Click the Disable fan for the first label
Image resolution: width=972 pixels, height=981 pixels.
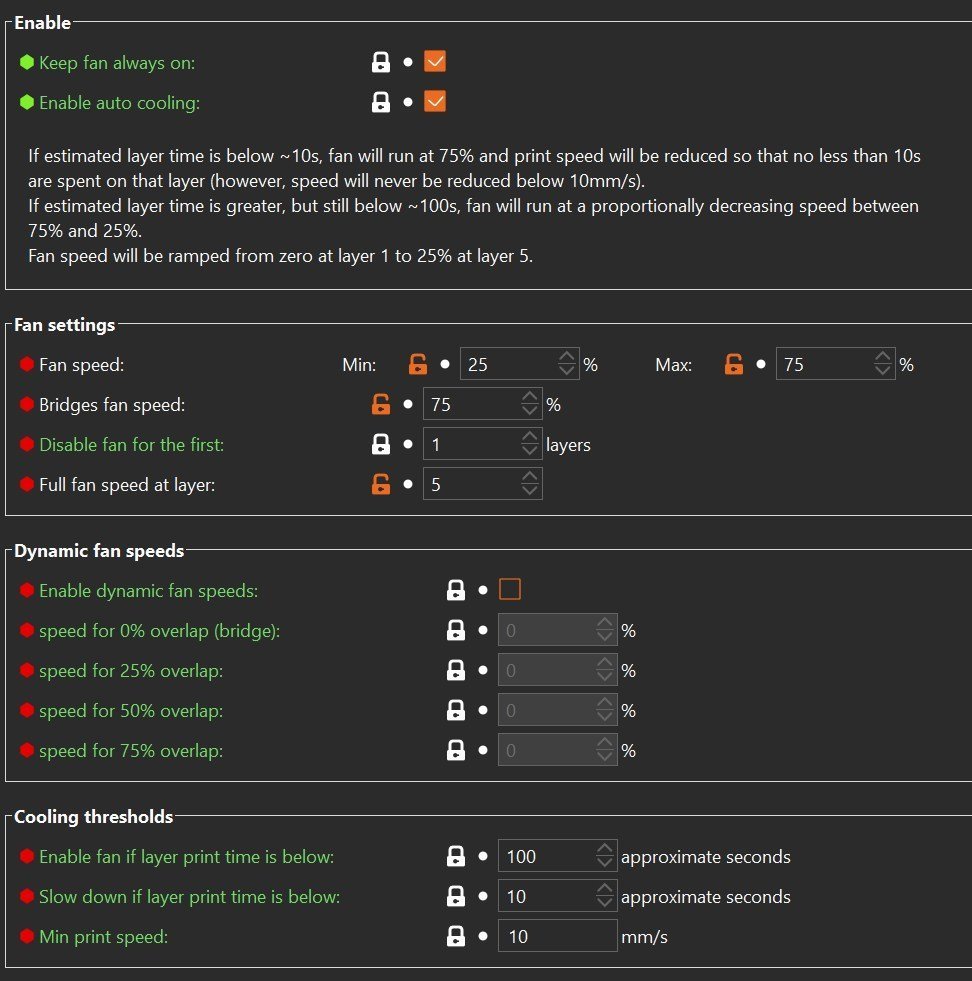click(x=131, y=444)
